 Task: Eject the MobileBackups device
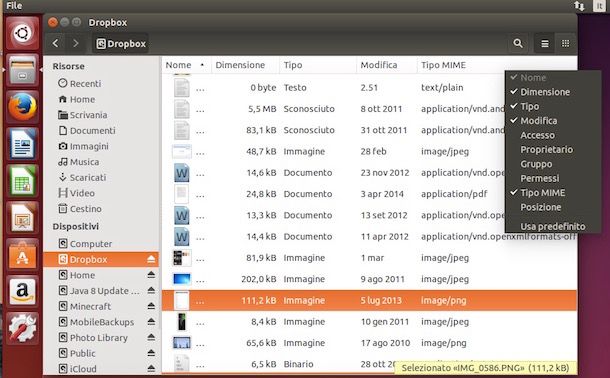pos(151,322)
